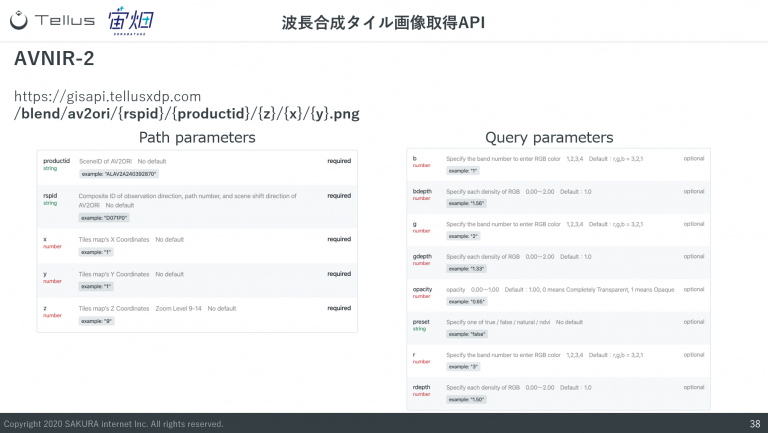Click the rspid parameter name

pyautogui.click(x=50, y=195)
